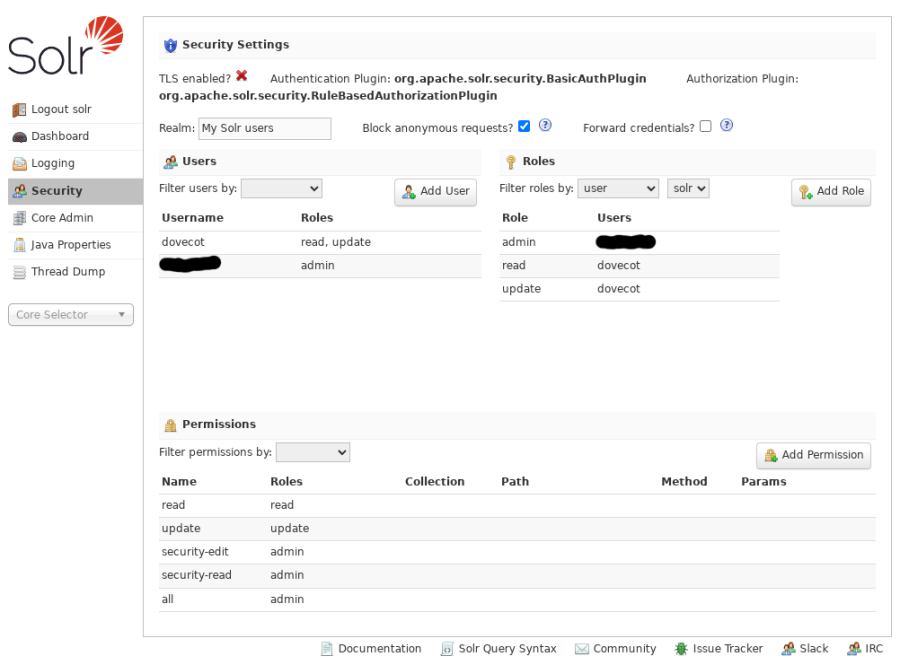This screenshot has height=665, width=900.
Task: Open Thread Dump page
Action: click(x=75, y=272)
